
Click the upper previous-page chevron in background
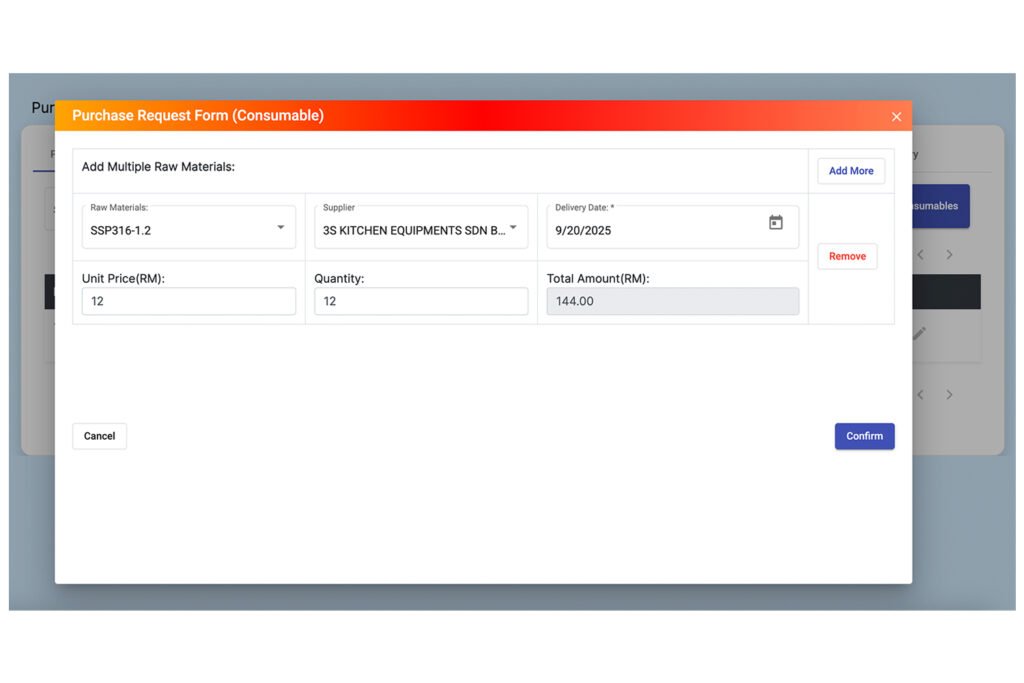click(x=921, y=255)
